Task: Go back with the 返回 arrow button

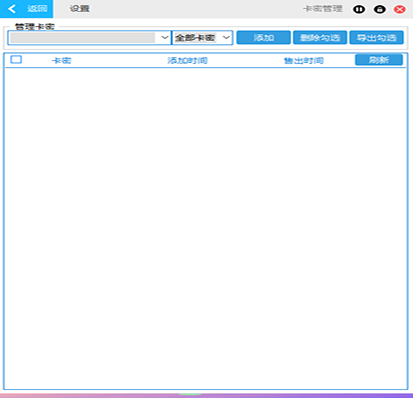Action: pyautogui.click(x=26, y=9)
